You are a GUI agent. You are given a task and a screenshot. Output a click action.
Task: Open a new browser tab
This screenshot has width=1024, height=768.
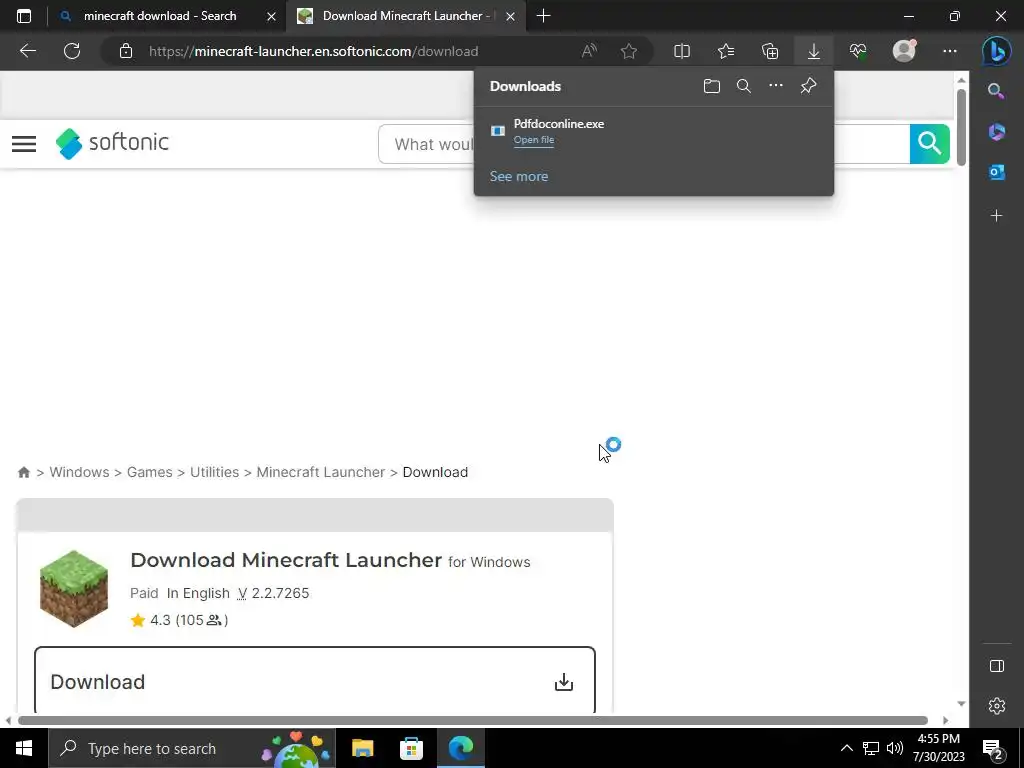[543, 16]
